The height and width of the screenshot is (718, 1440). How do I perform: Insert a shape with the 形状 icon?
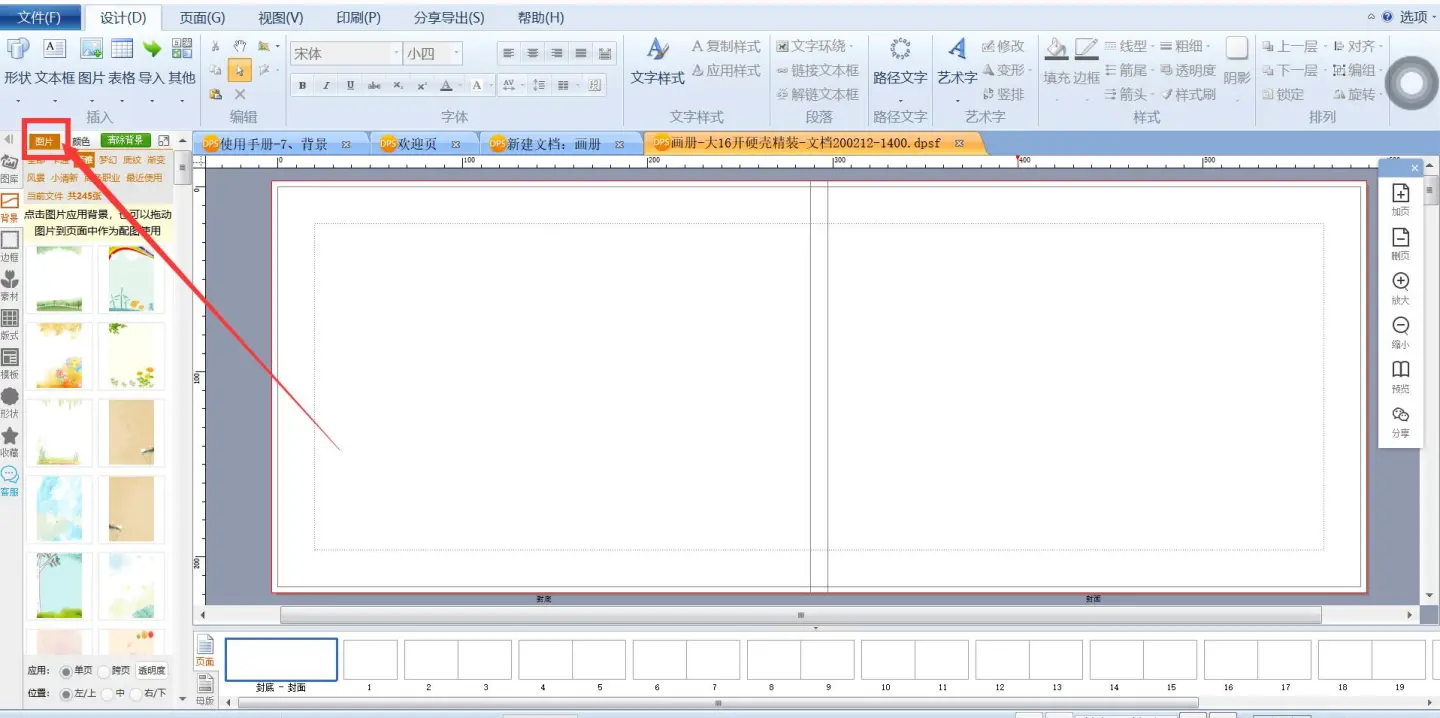(x=18, y=51)
